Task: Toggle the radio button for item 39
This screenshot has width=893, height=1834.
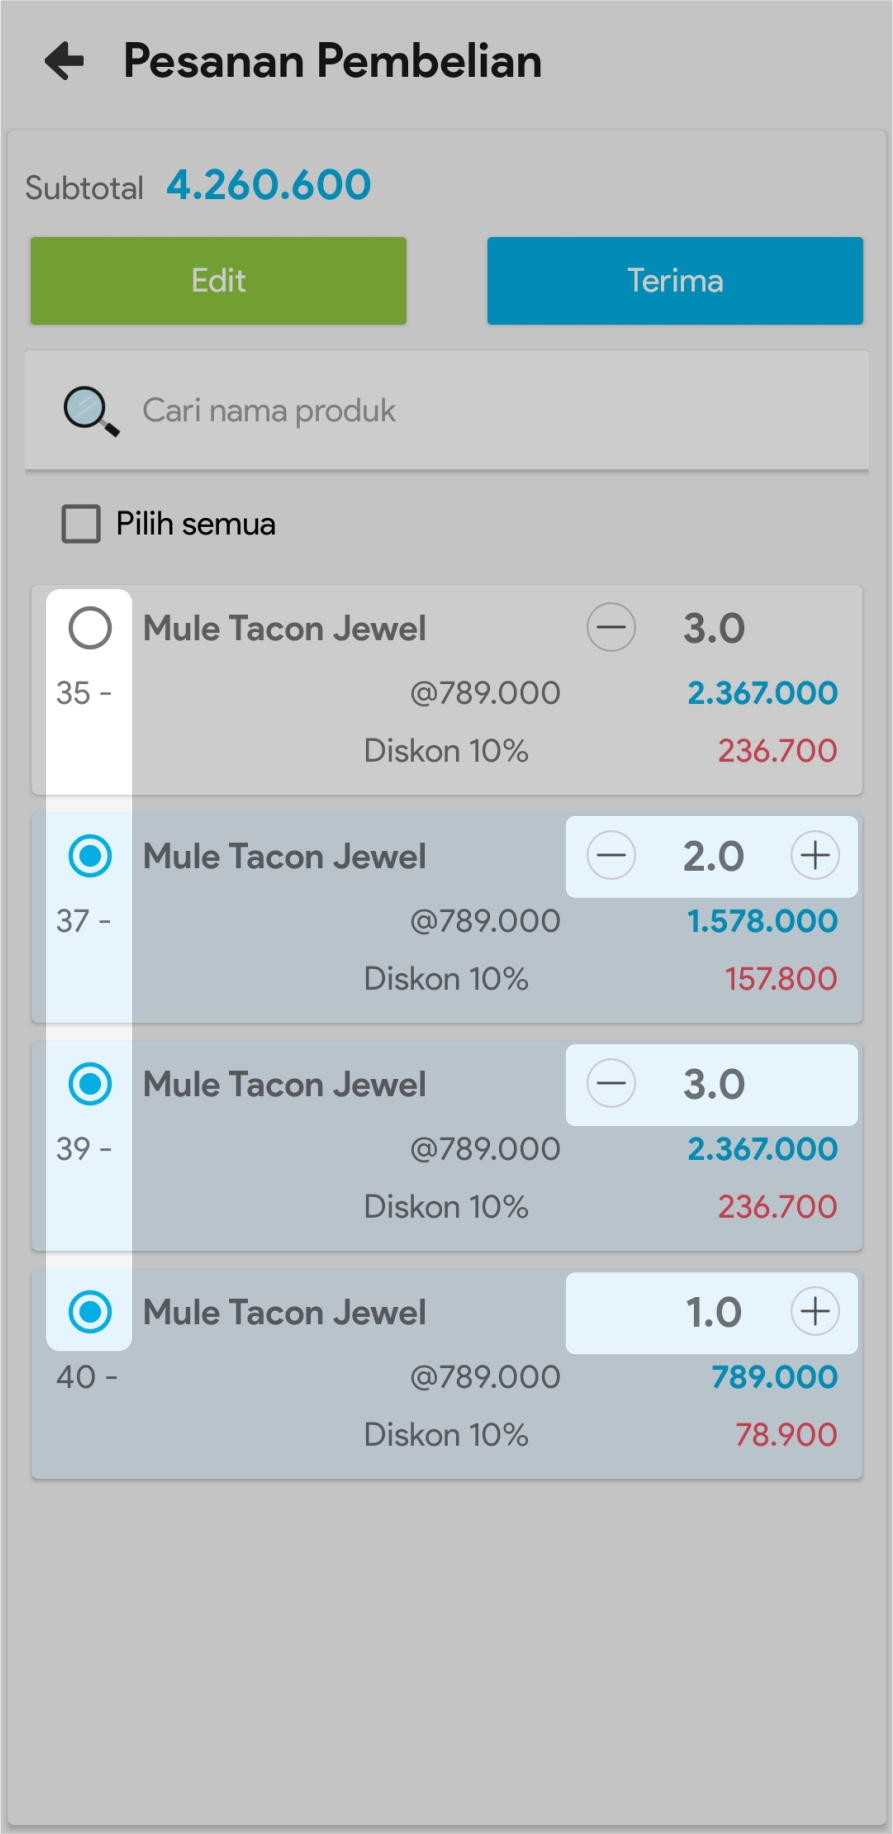Action: point(90,1084)
